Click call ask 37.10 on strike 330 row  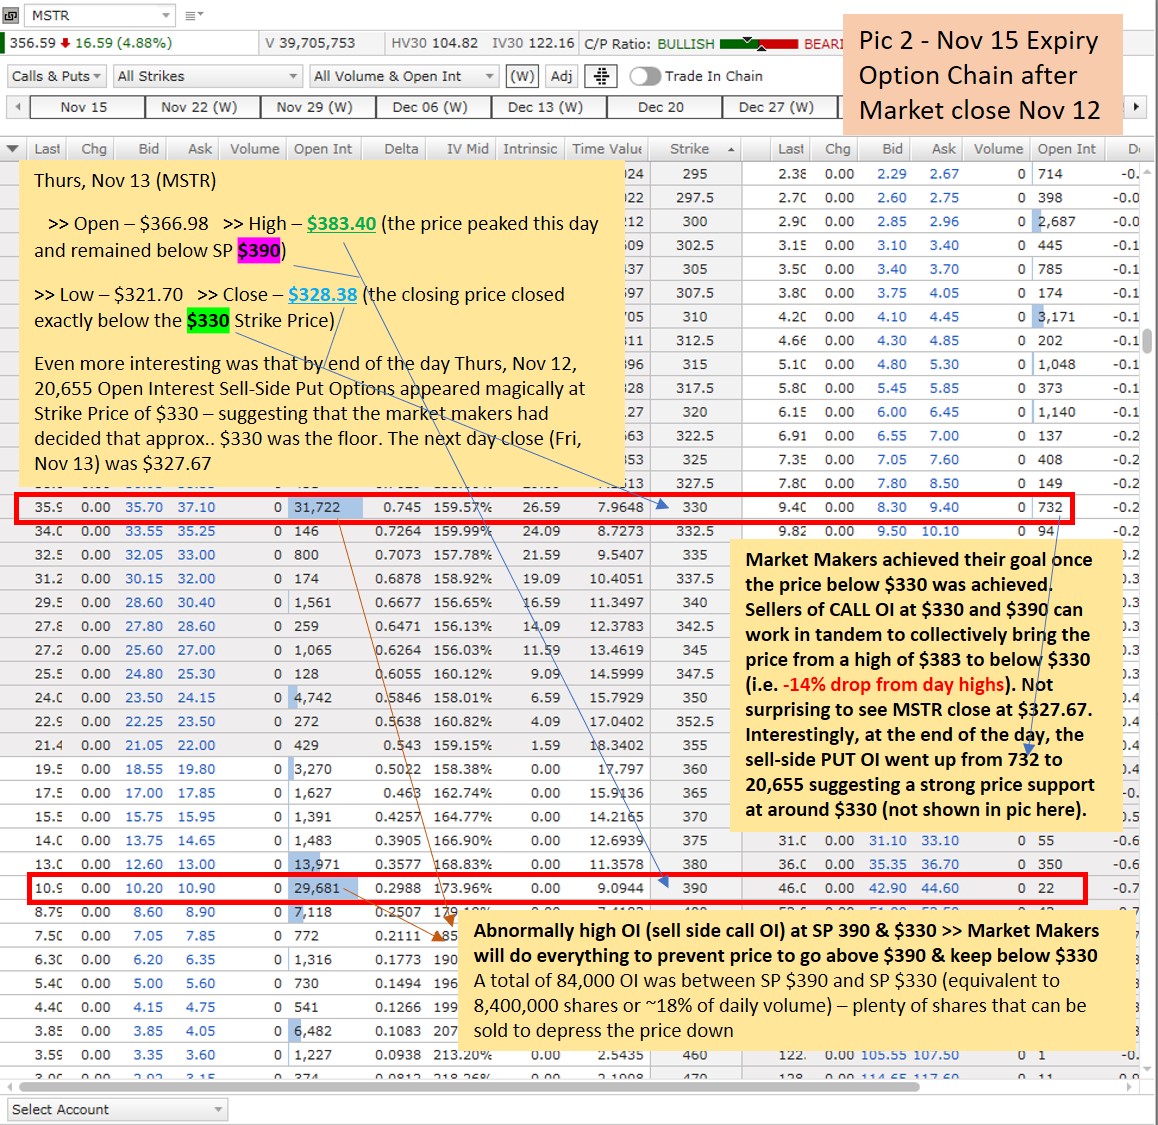click(196, 507)
